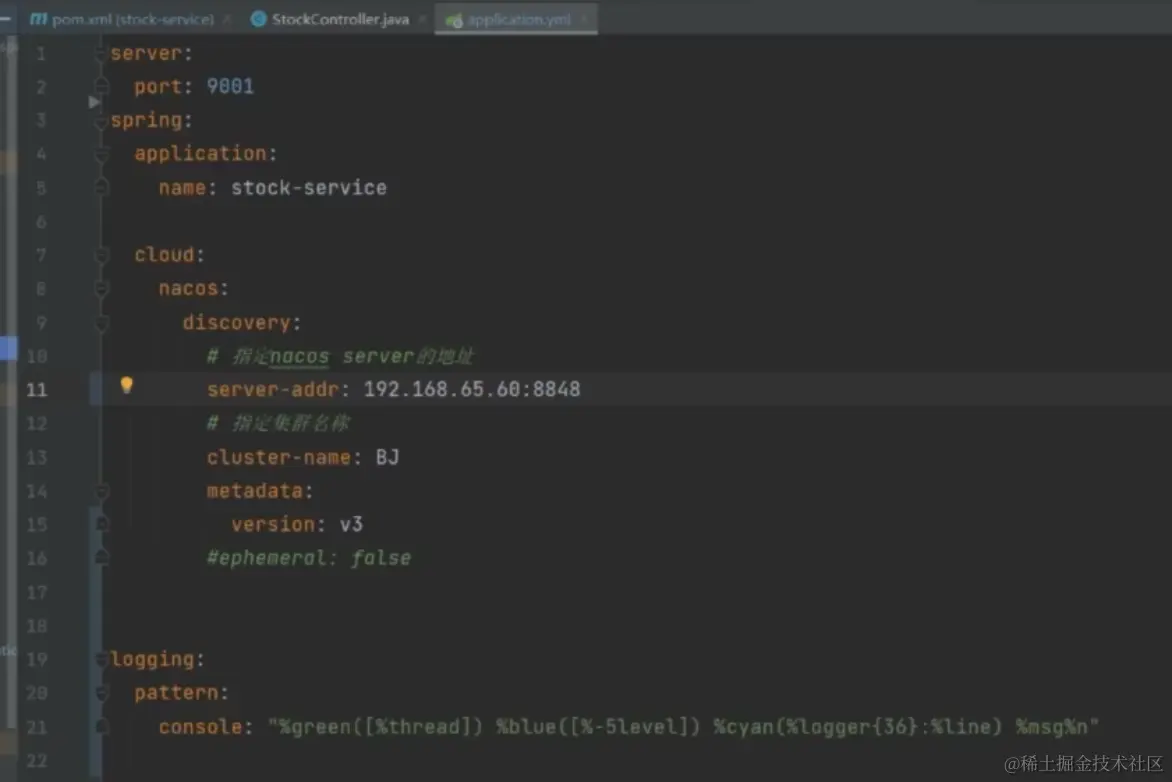This screenshot has height=782, width=1172.
Task: Click the nacos: key
Action: tap(188, 289)
